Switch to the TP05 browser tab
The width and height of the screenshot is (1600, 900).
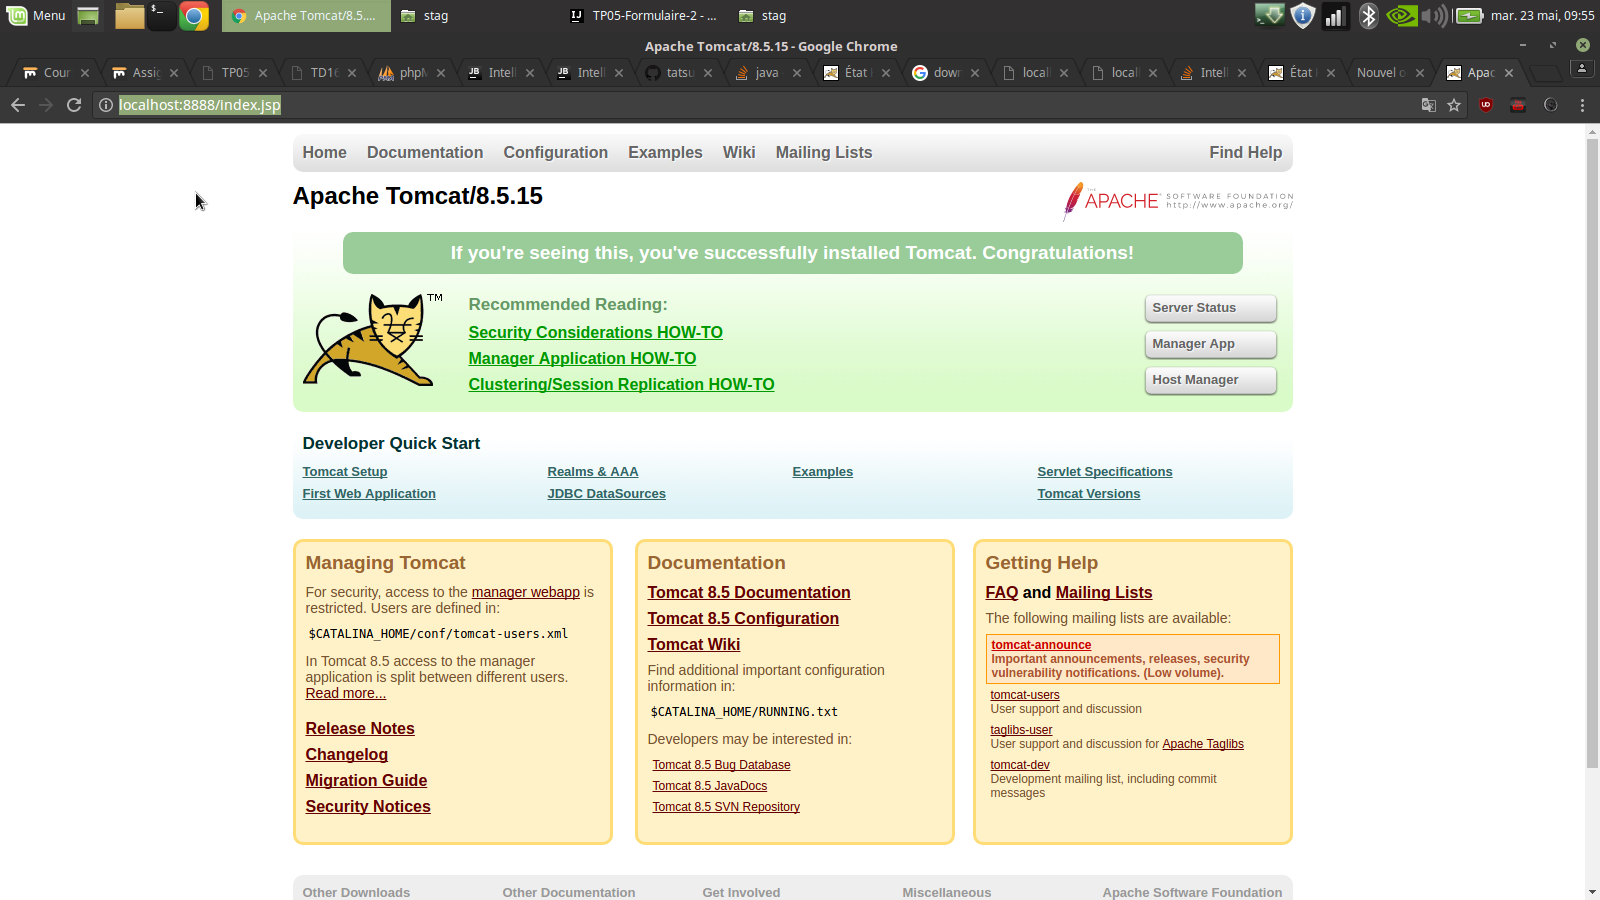tap(234, 73)
